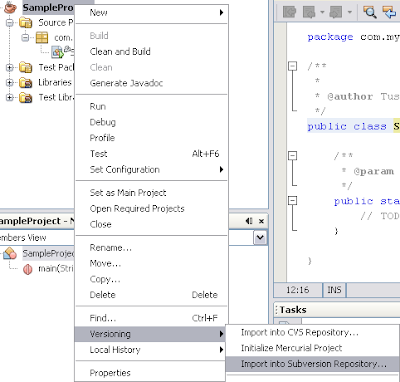Click the @author text in editor
The width and height of the screenshot is (400, 382).
click(350, 97)
